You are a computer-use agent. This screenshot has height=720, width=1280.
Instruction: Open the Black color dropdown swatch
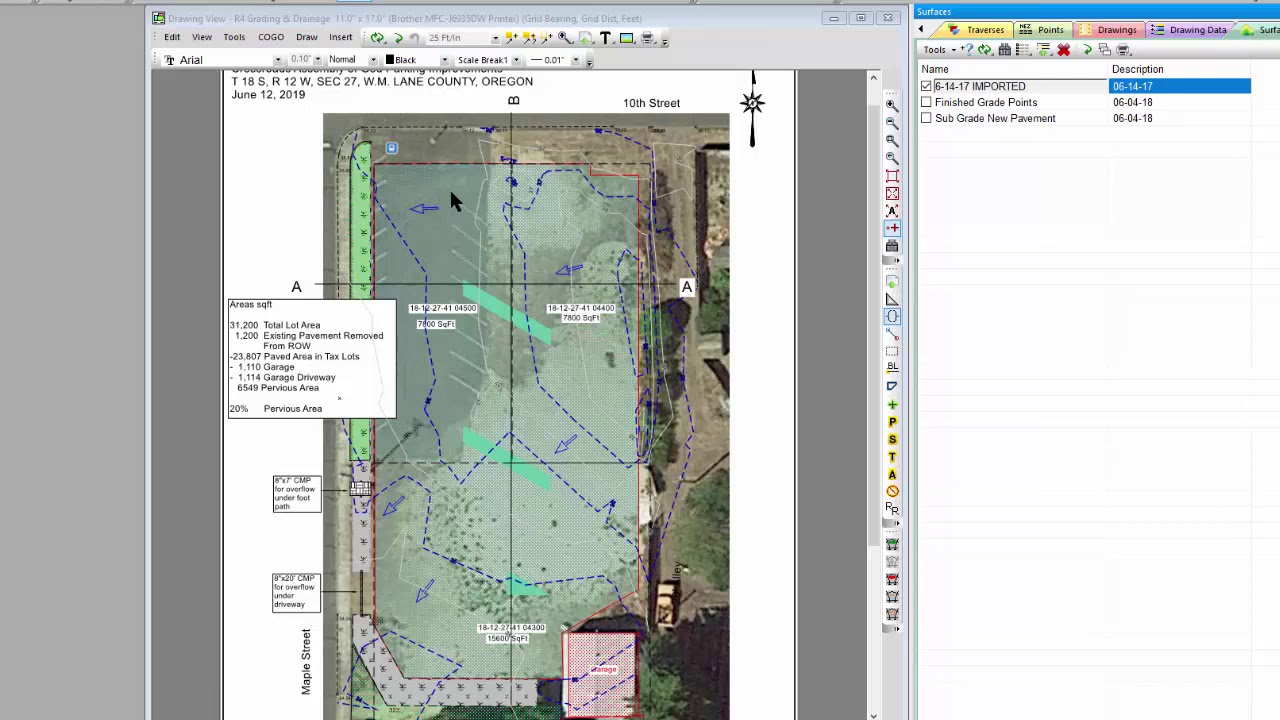pyautogui.click(x=445, y=60)
